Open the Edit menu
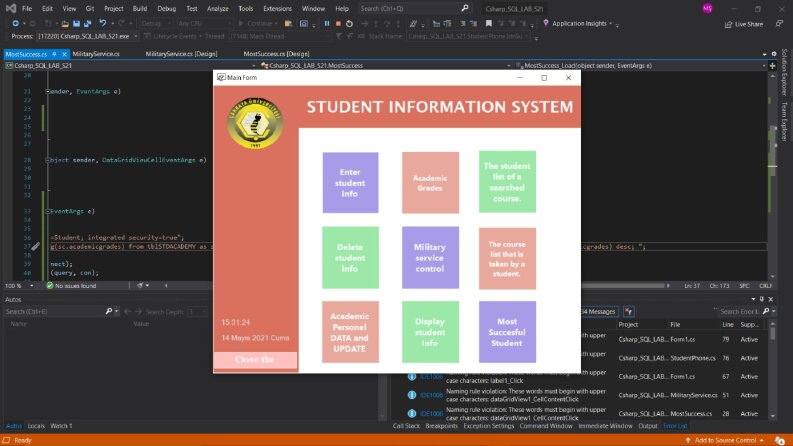The height and width of the screenshot is (446, 793). coord(47,9)
